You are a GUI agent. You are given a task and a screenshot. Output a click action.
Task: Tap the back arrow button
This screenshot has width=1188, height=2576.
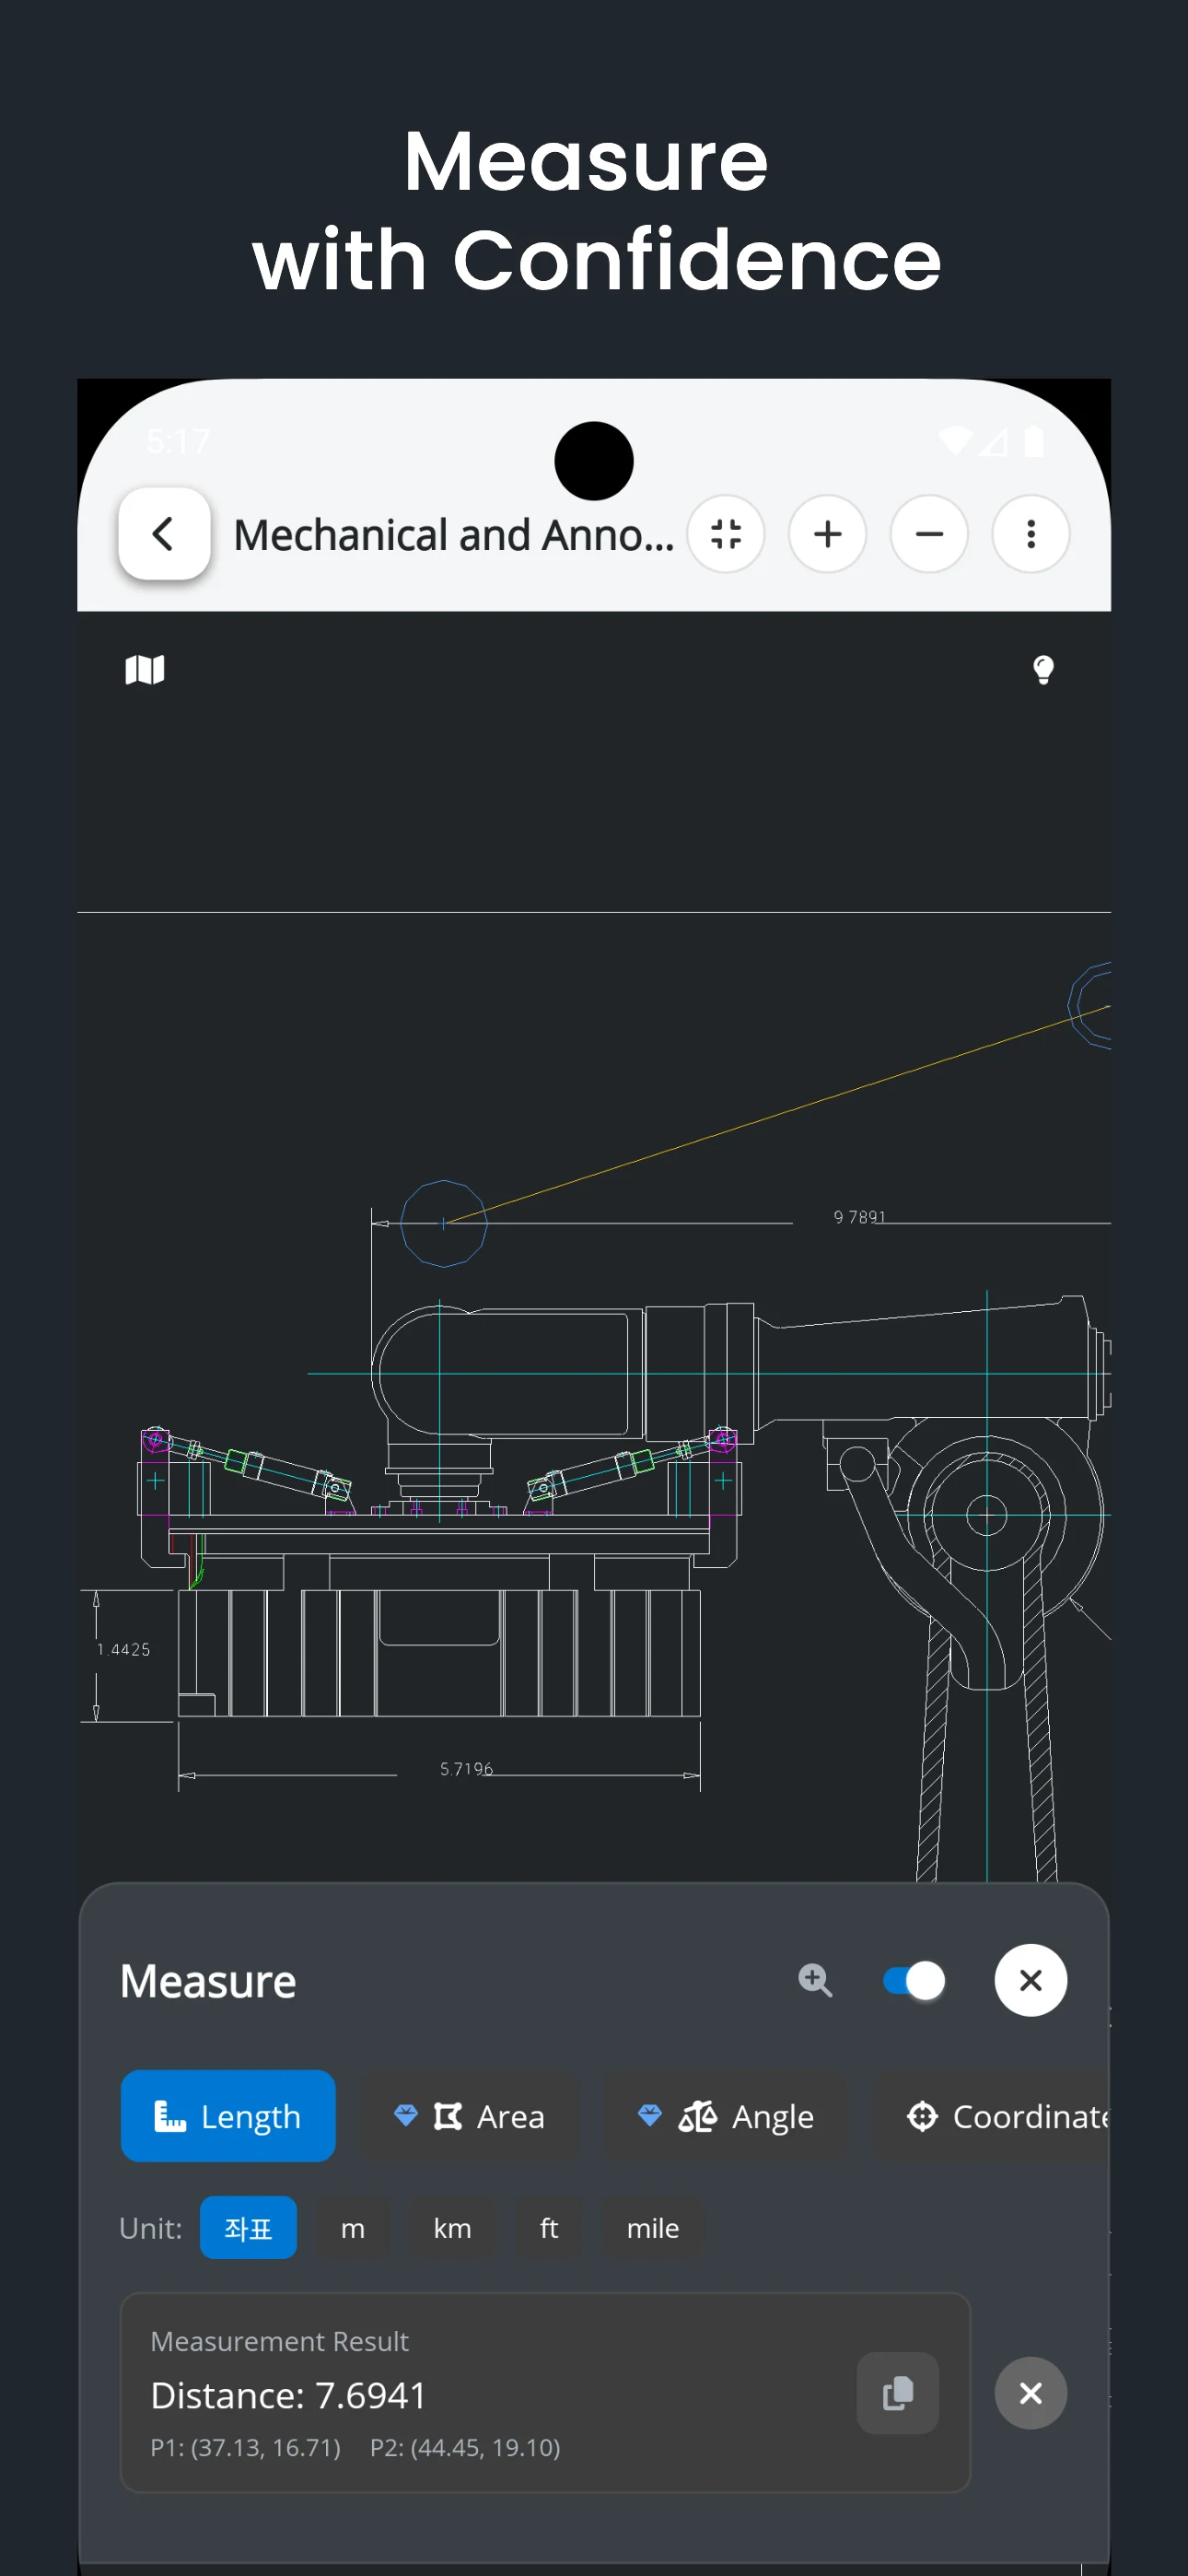164,534
